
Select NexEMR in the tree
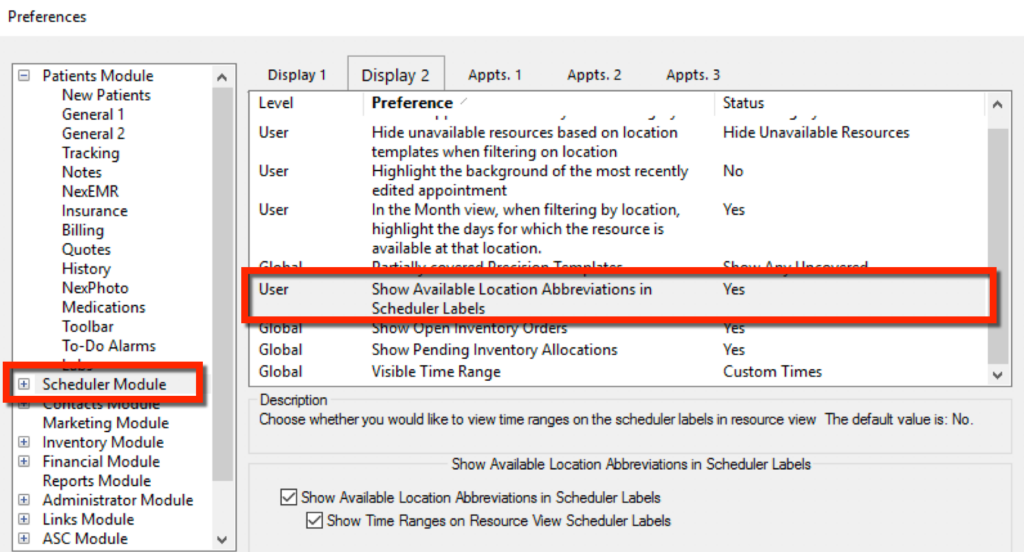90,191
